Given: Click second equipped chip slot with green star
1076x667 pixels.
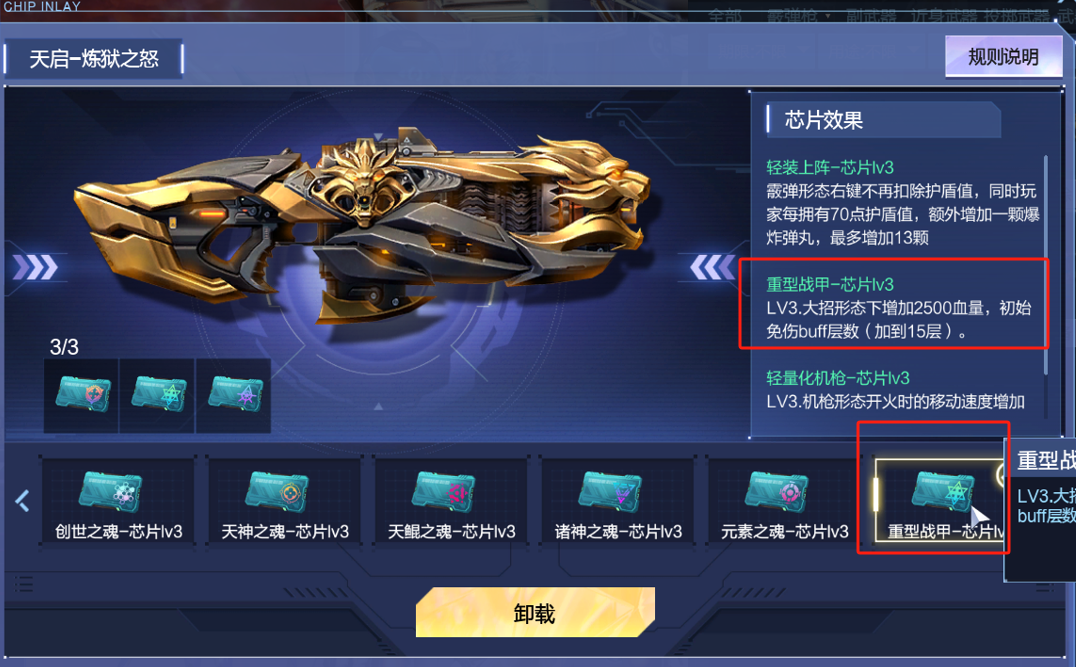Looking at the screenshot, I should [157, 395].
